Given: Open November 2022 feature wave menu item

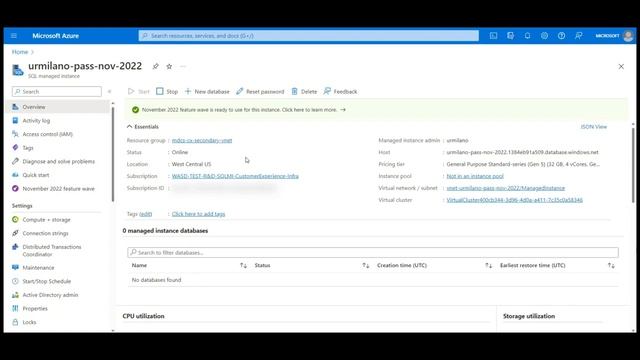Looking at the screenshot, I should [x=58, y=189].
